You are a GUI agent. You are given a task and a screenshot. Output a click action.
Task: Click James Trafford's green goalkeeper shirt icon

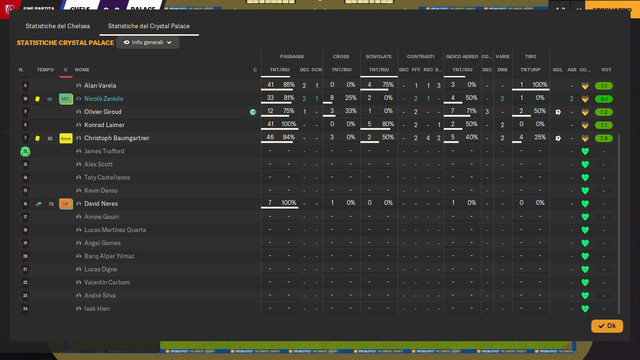pos(25,151)
